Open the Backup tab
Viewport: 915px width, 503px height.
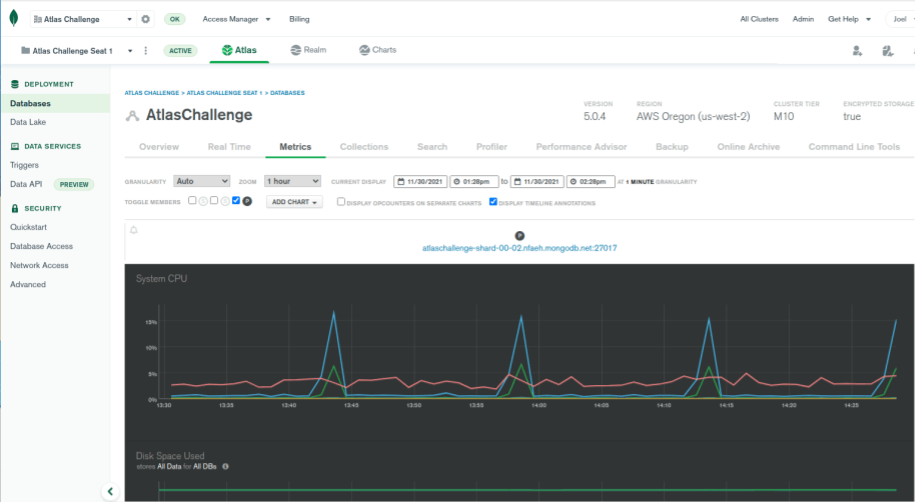pos(672,147)
